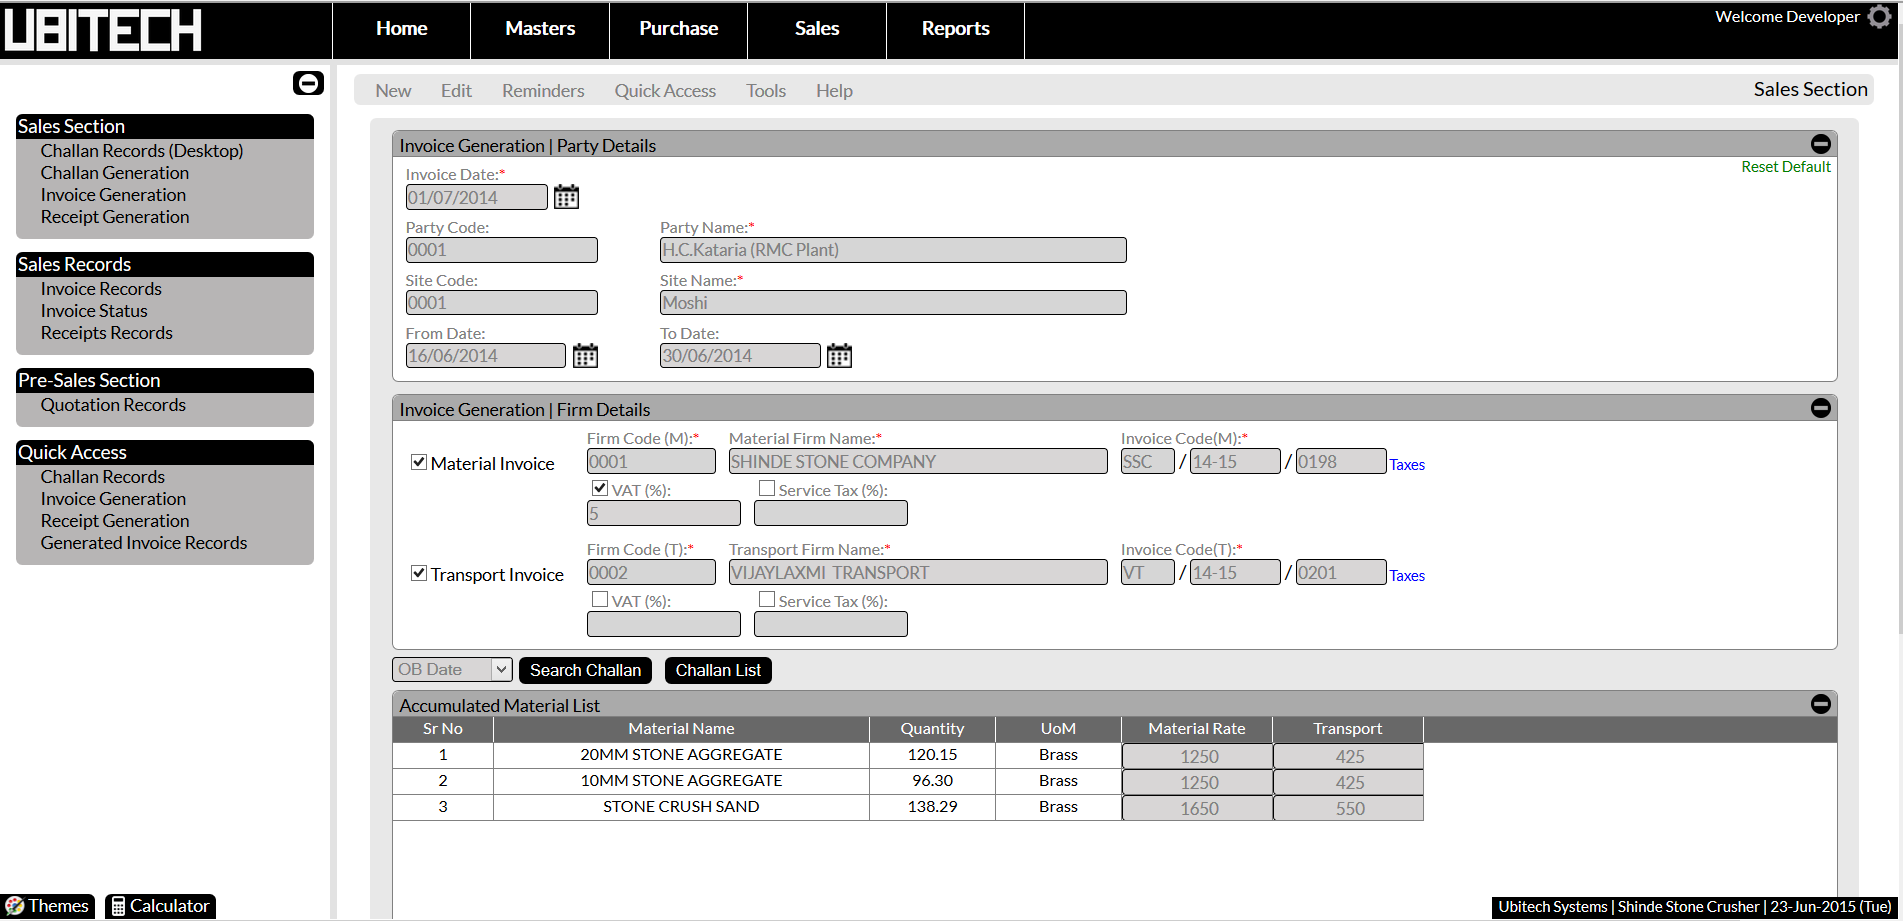Image resolution: width=1903 pixels, height=921 pixels.
Task: Toggle the Transport Invoice checkbox
Action: tap(419, 573)
